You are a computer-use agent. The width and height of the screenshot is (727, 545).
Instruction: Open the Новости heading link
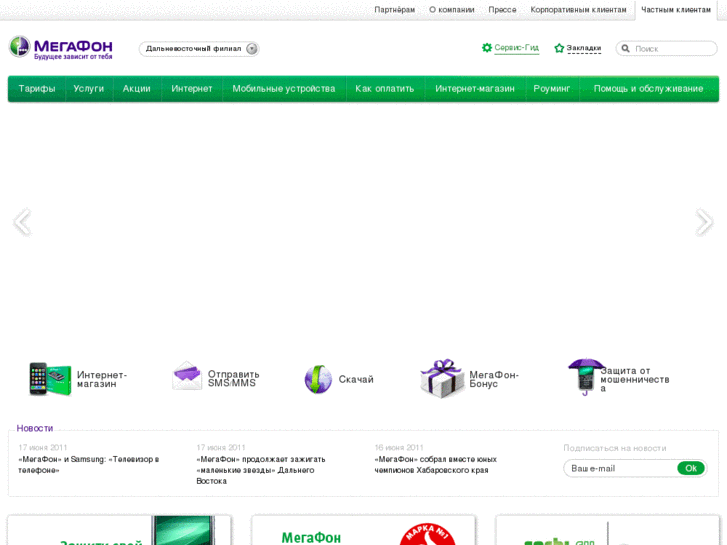[x=35, y=428]
